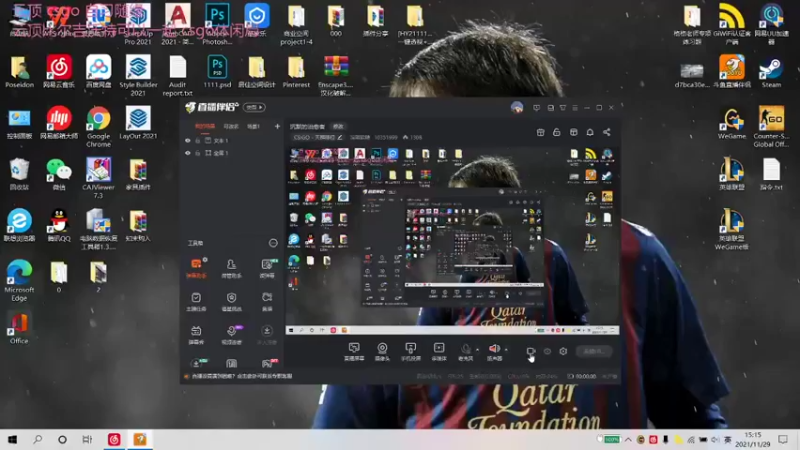Open the mode pill dropdown next to logo
Screen dimensions: 800x450
click(255, 107)
